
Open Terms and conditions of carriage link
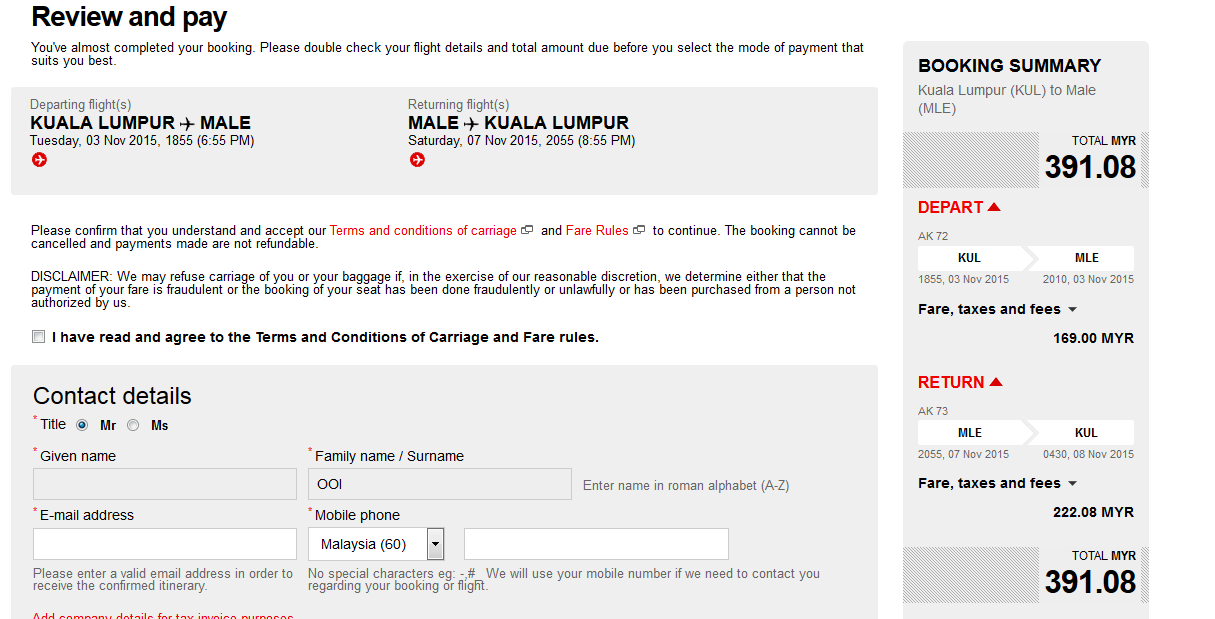click(x=423, y=230)
